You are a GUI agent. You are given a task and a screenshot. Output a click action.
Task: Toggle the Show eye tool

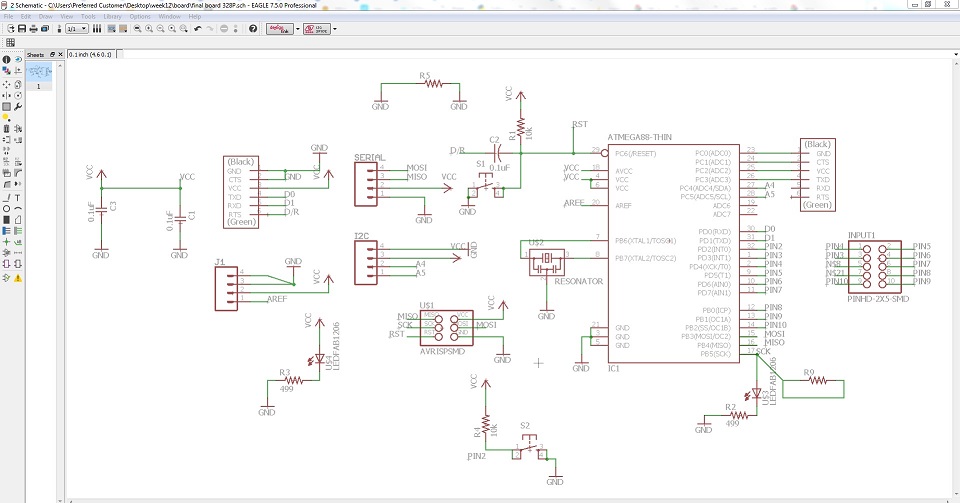point(19,60)
